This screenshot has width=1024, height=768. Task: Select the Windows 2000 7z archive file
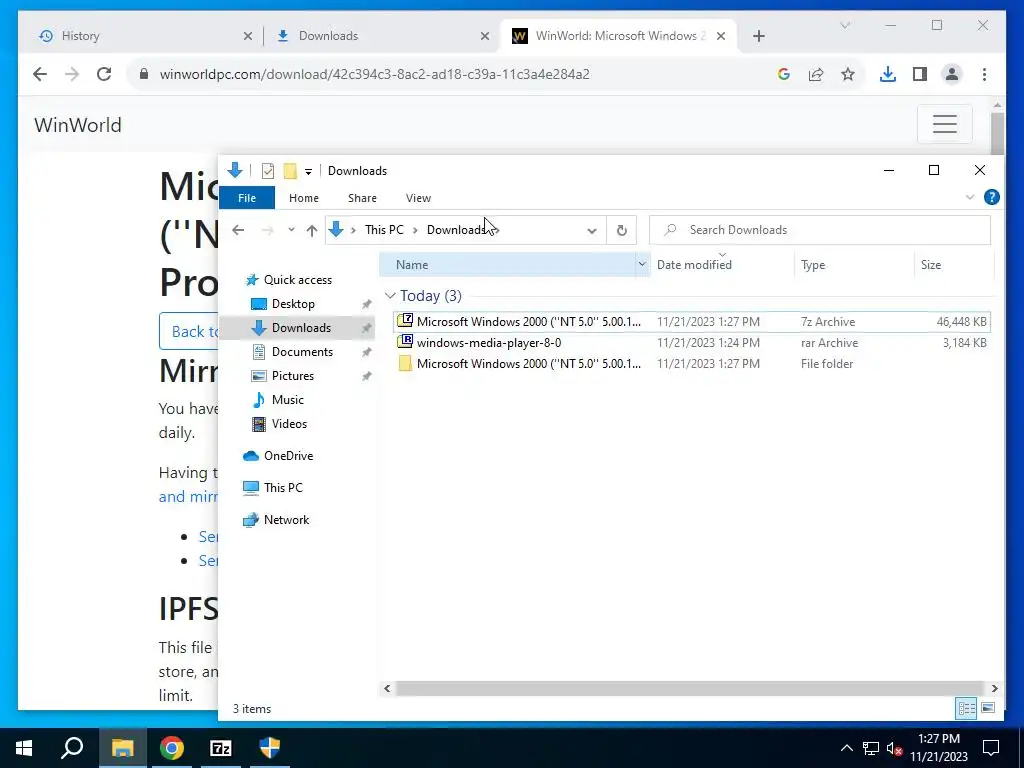click(692, 322)
